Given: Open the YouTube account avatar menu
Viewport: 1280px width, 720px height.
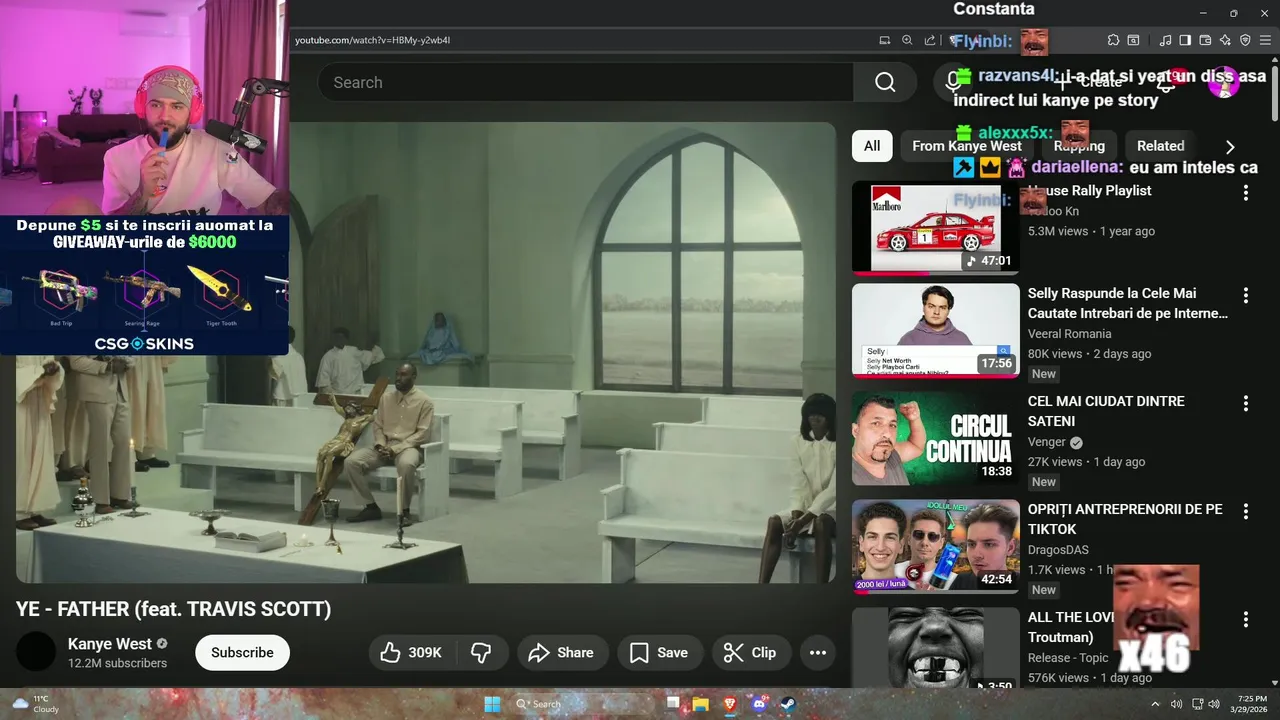Looking at the screenshot, I should (1223, 82).
